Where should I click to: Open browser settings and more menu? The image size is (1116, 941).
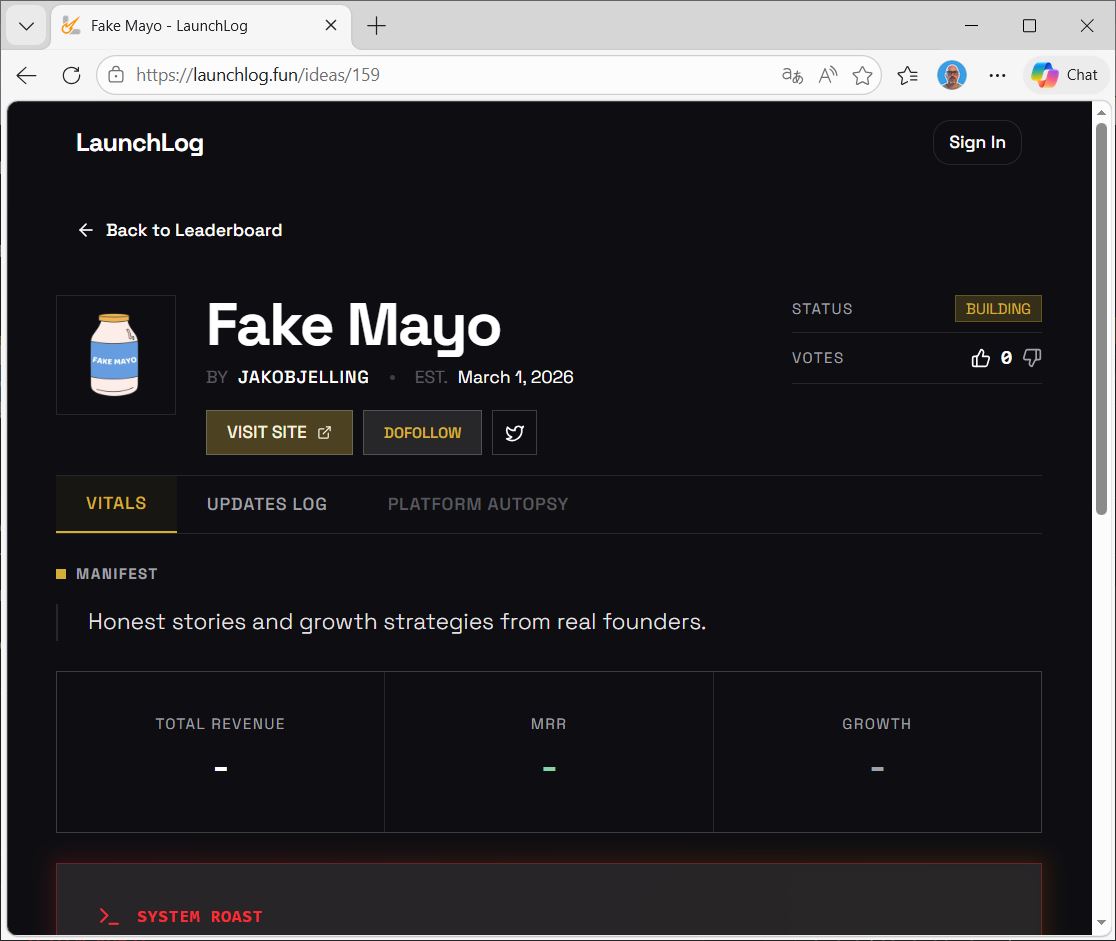997,75
